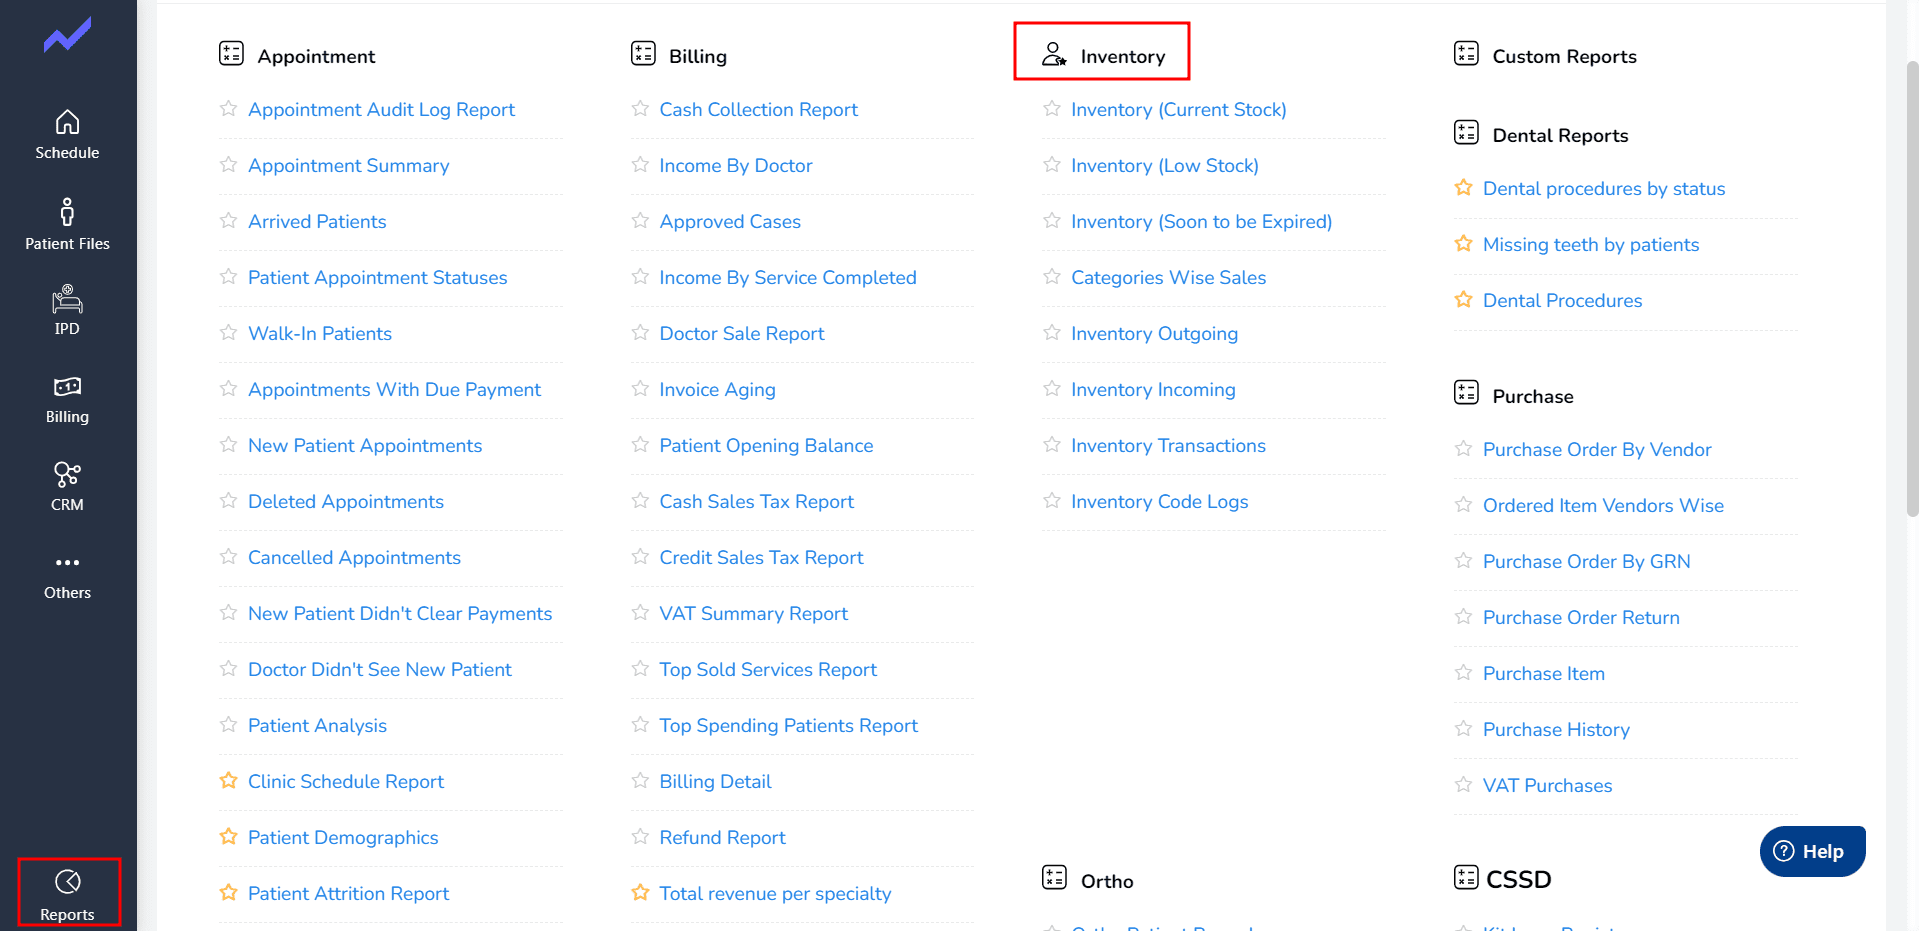Open Inventory (Soon to be Expired) report
1919x931 pixels.
tap(1202, 221)
